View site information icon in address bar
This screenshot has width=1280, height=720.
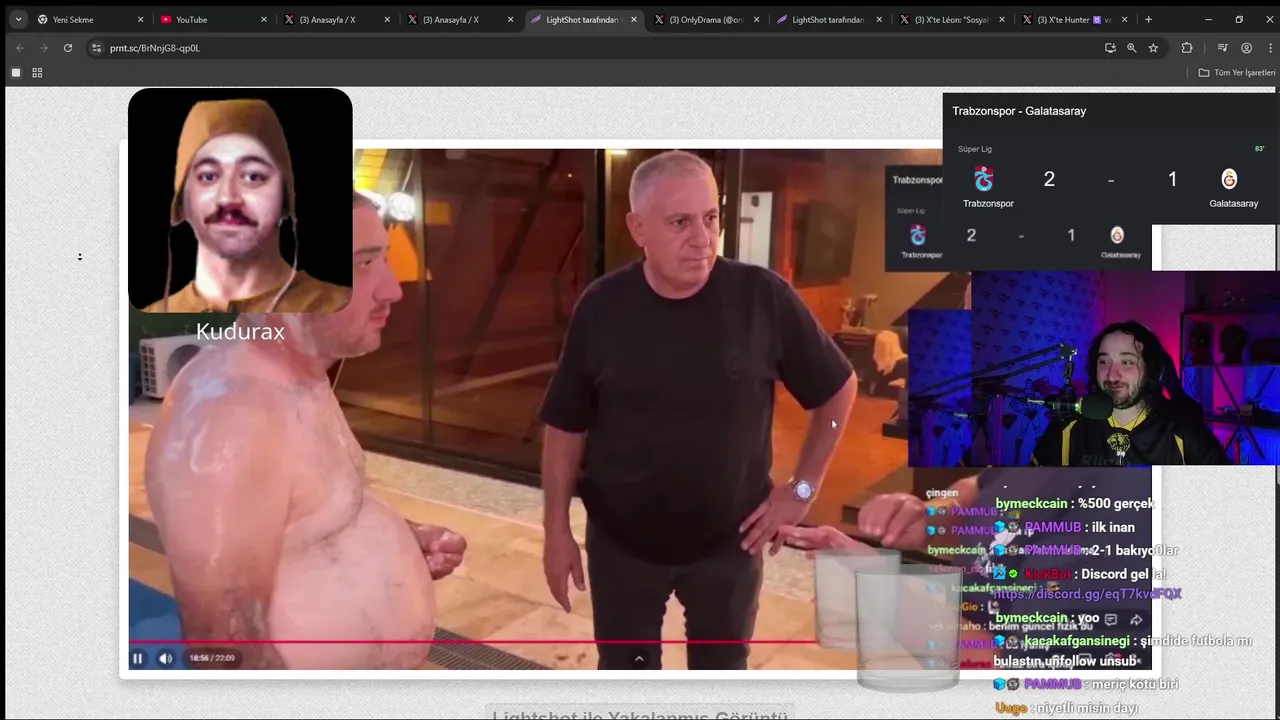(x=96, y=48)
